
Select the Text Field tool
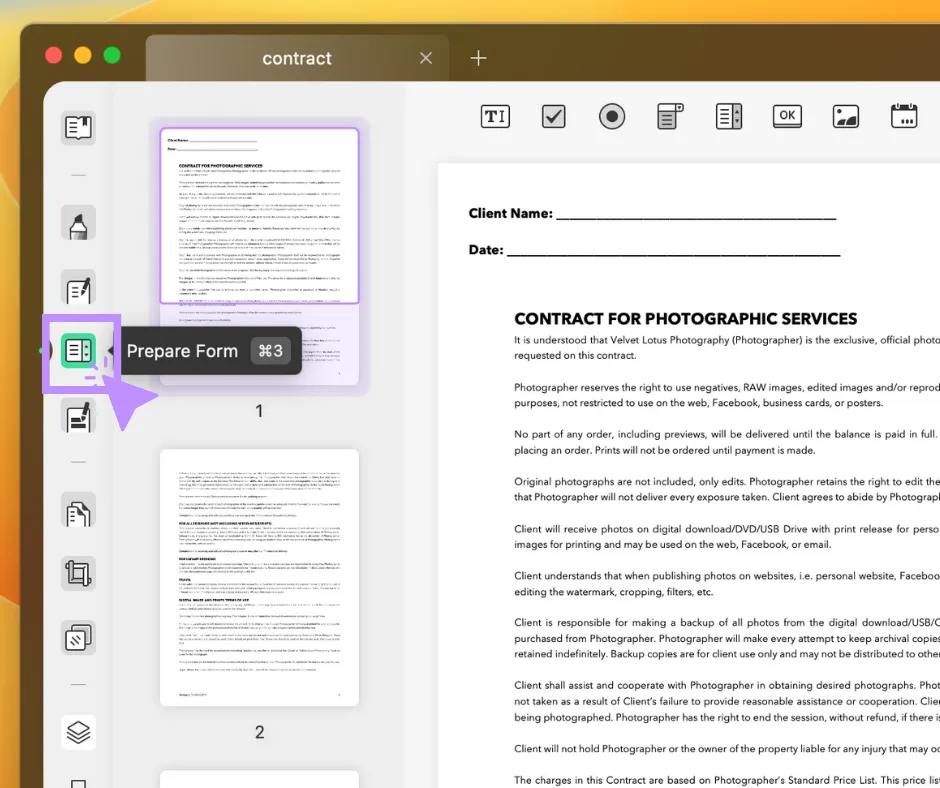(495, 116)
